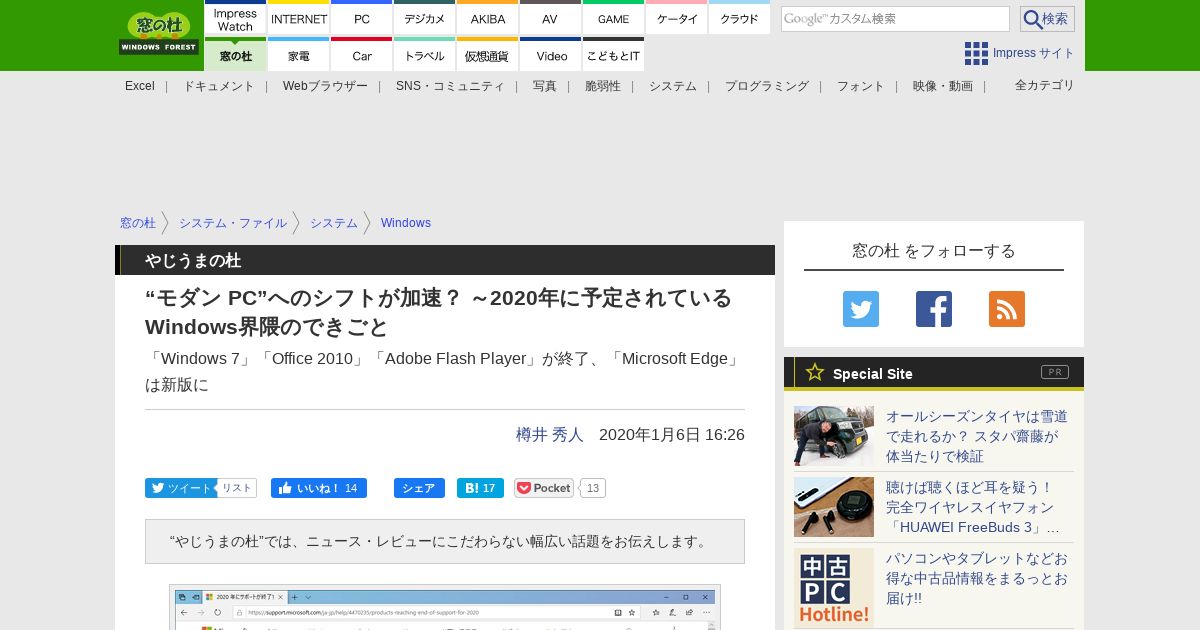
Task: Open the PC Watch tab
Action: pyautogui.click(x=362, y=18)
